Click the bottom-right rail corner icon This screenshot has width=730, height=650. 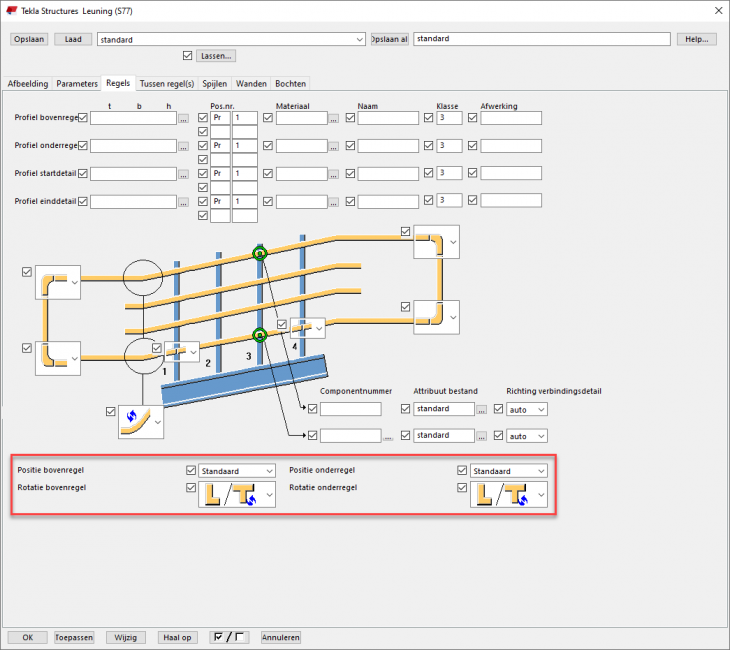tap(429, 317)
